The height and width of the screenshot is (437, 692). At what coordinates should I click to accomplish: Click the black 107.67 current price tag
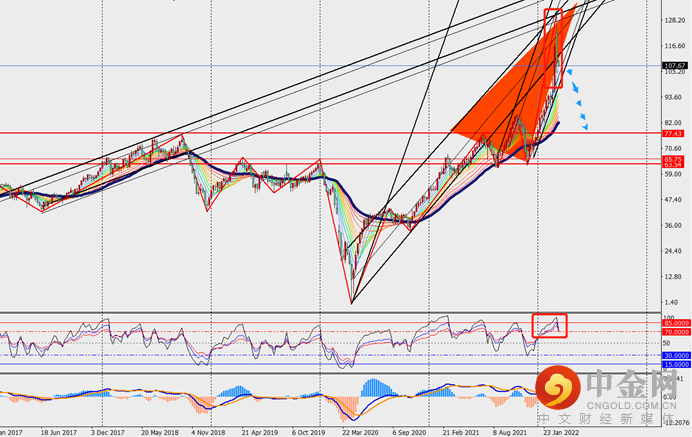click(675, 66)
